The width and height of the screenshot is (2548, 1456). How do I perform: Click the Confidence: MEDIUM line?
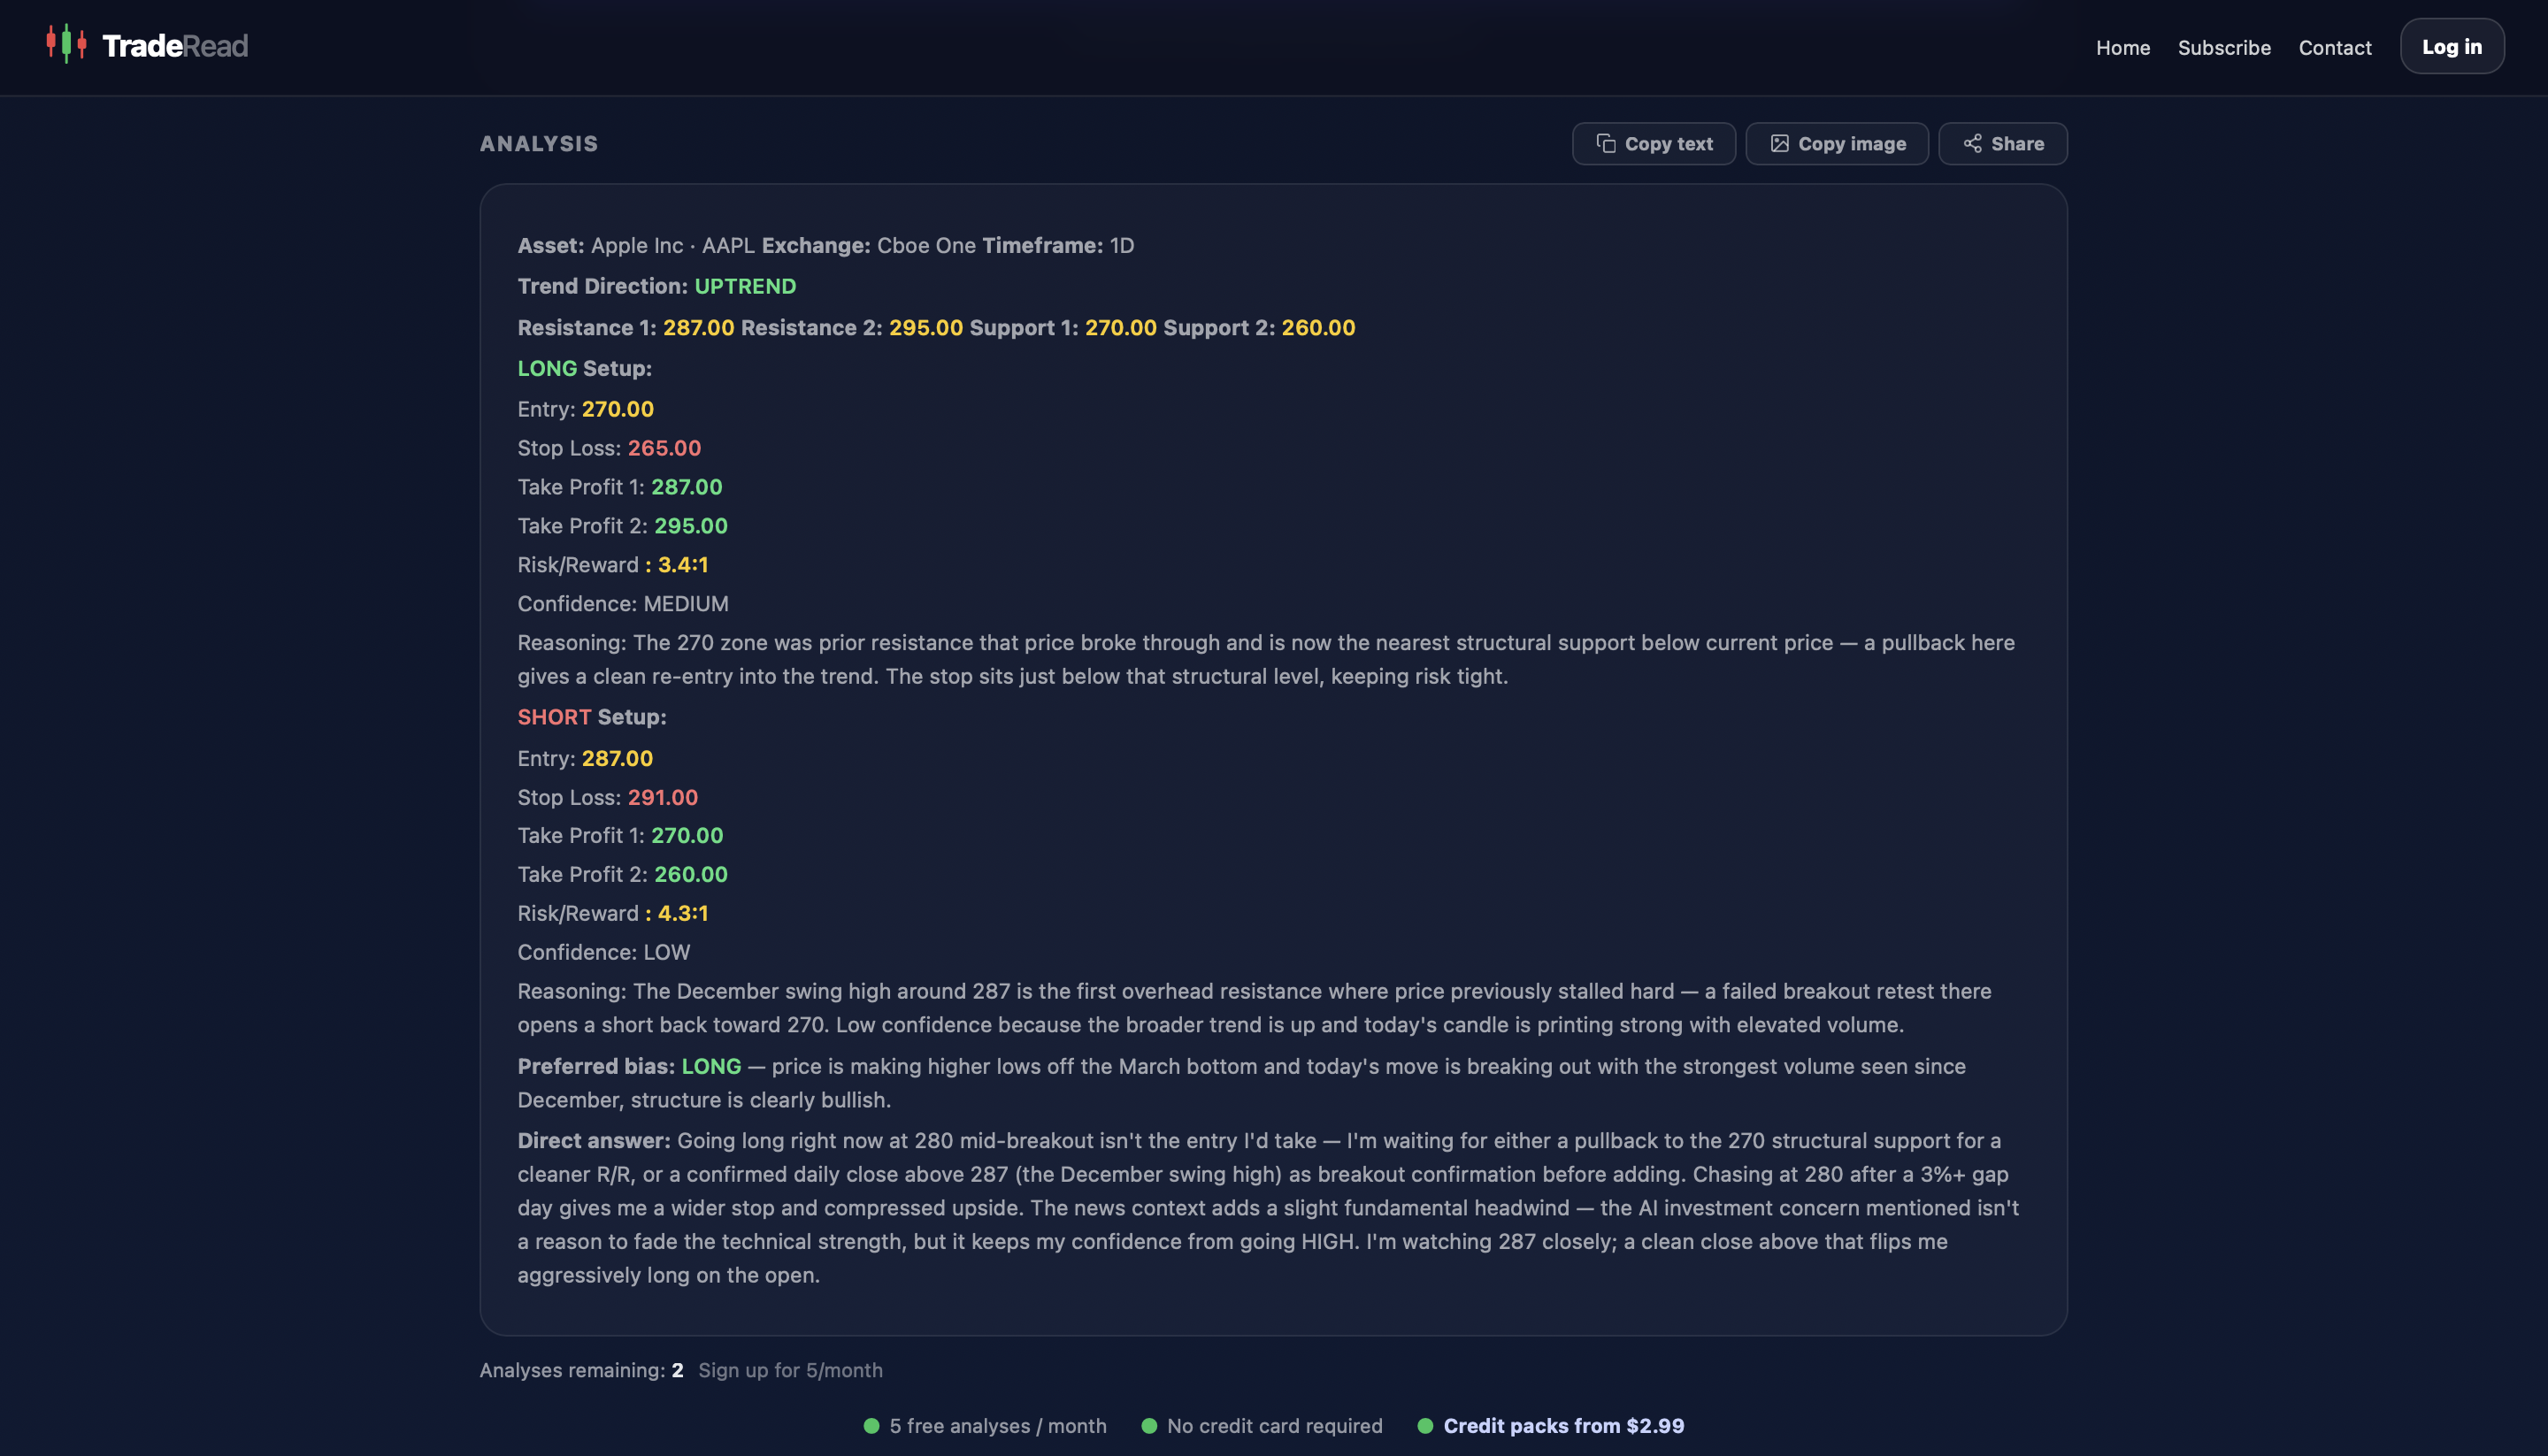[623, 604]
